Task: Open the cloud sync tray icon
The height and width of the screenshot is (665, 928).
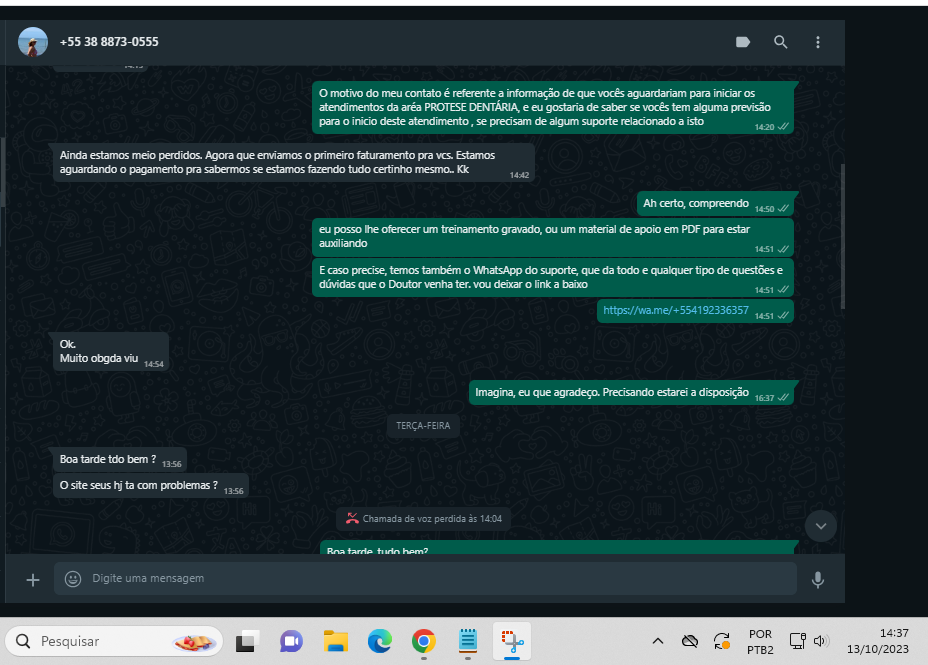Action: click(689, 641)
